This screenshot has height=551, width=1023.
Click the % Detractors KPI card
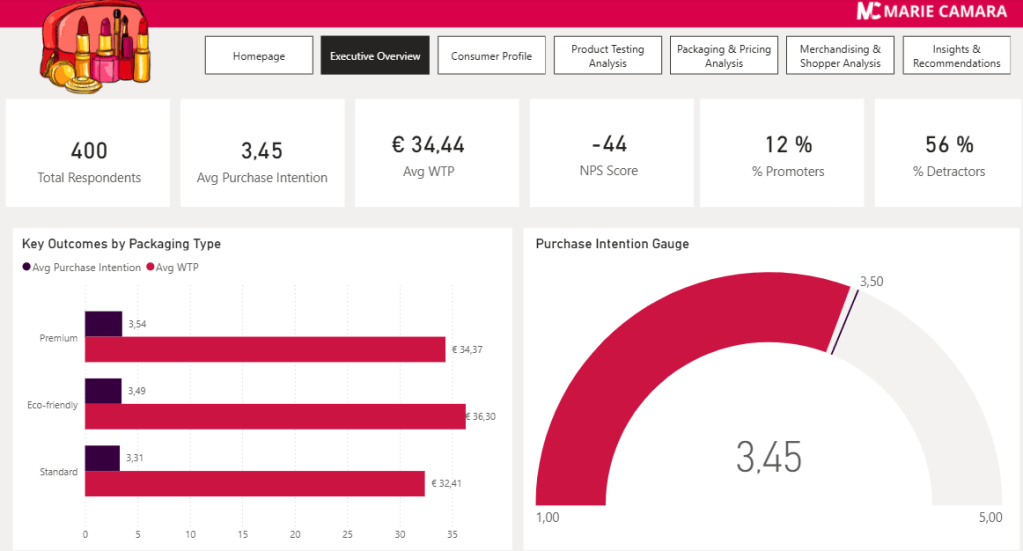point(948,153)
